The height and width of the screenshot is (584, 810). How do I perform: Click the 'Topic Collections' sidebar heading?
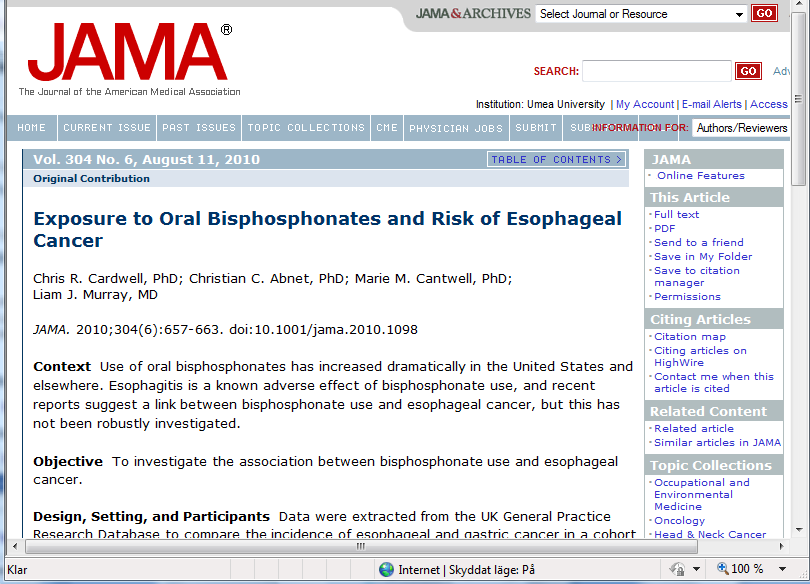(x=711, y=465)
